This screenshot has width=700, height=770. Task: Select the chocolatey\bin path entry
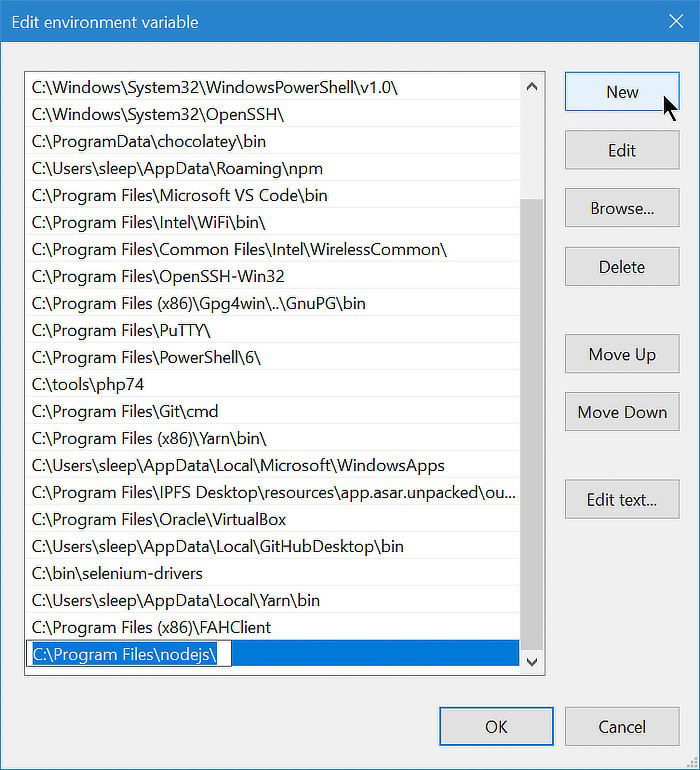point(273,141)
